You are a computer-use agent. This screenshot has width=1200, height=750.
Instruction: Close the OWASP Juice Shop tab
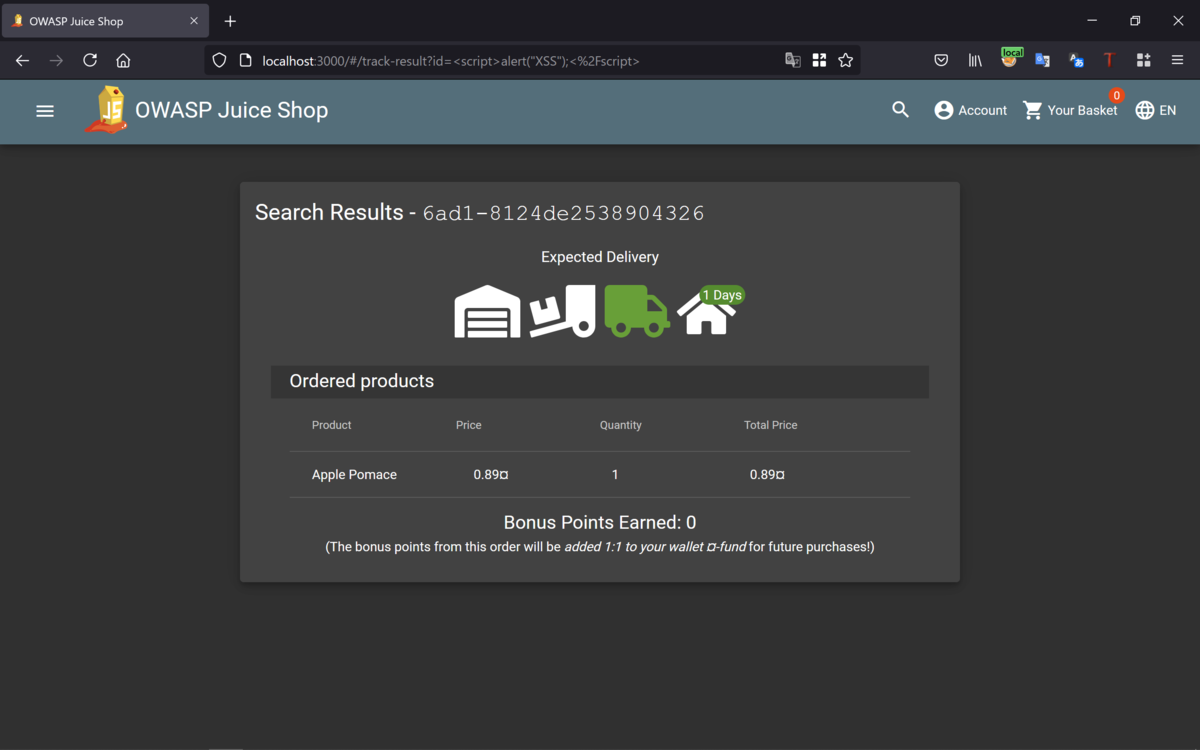click(x=194, y=21)
